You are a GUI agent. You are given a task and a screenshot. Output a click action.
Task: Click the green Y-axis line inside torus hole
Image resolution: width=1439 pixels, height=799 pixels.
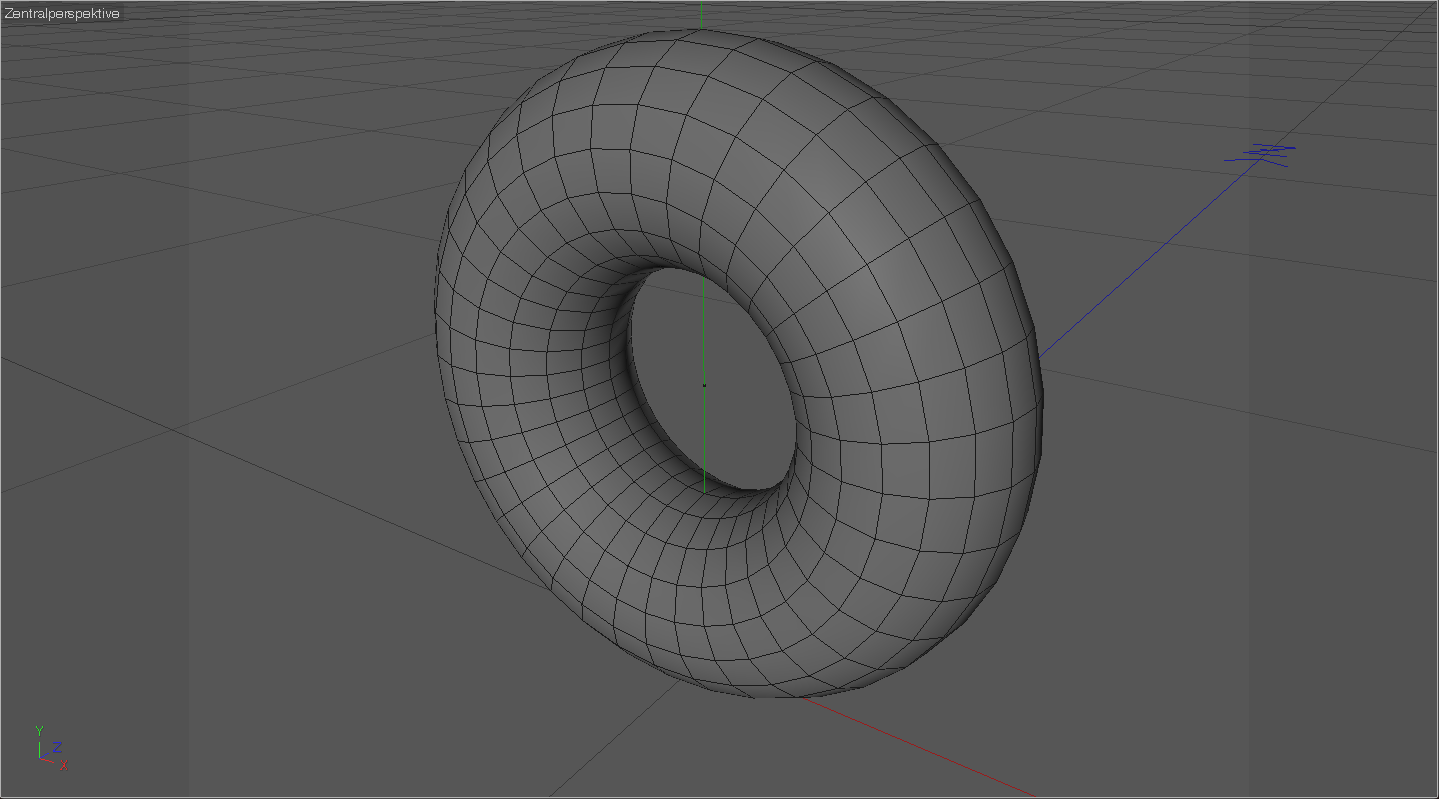click(704, 440)
